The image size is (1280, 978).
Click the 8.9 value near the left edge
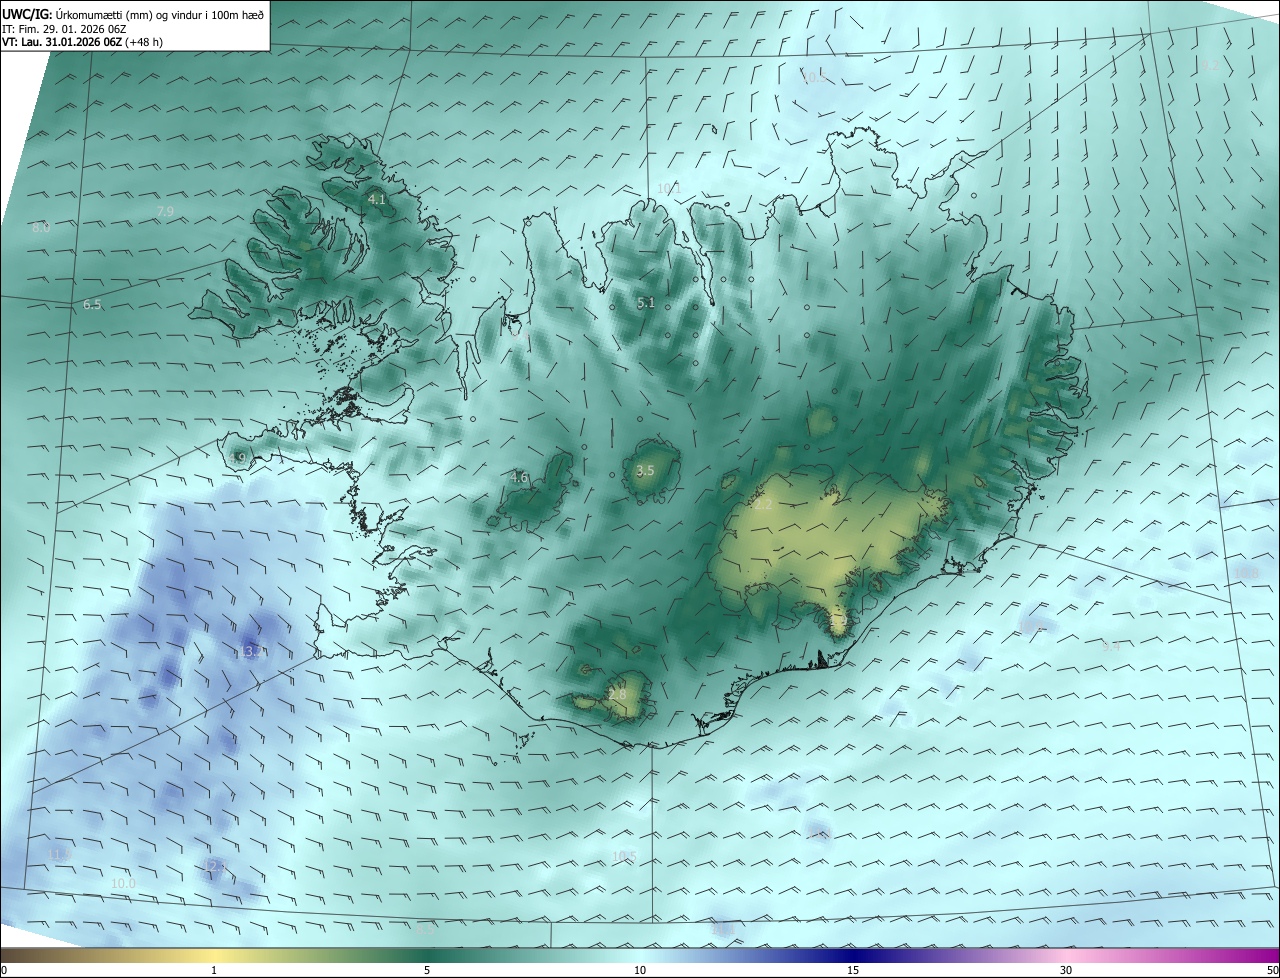(x=41, y=228)
